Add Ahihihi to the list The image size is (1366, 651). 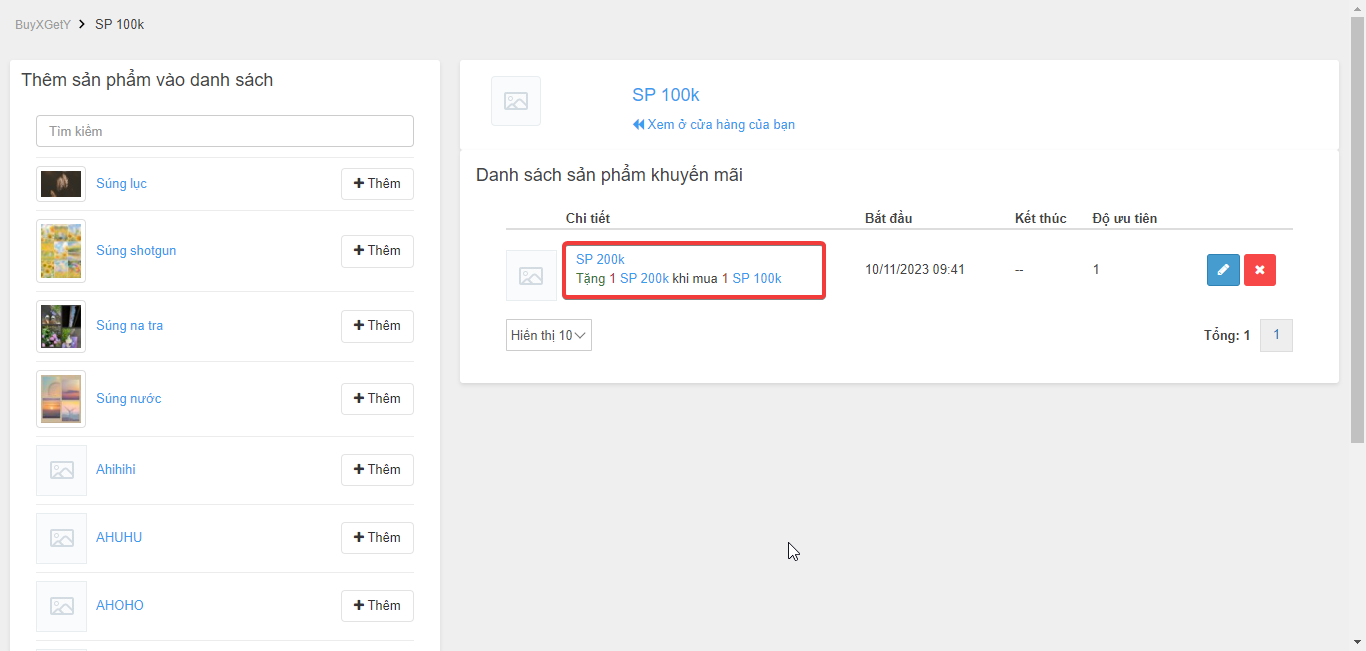(377, 470)
